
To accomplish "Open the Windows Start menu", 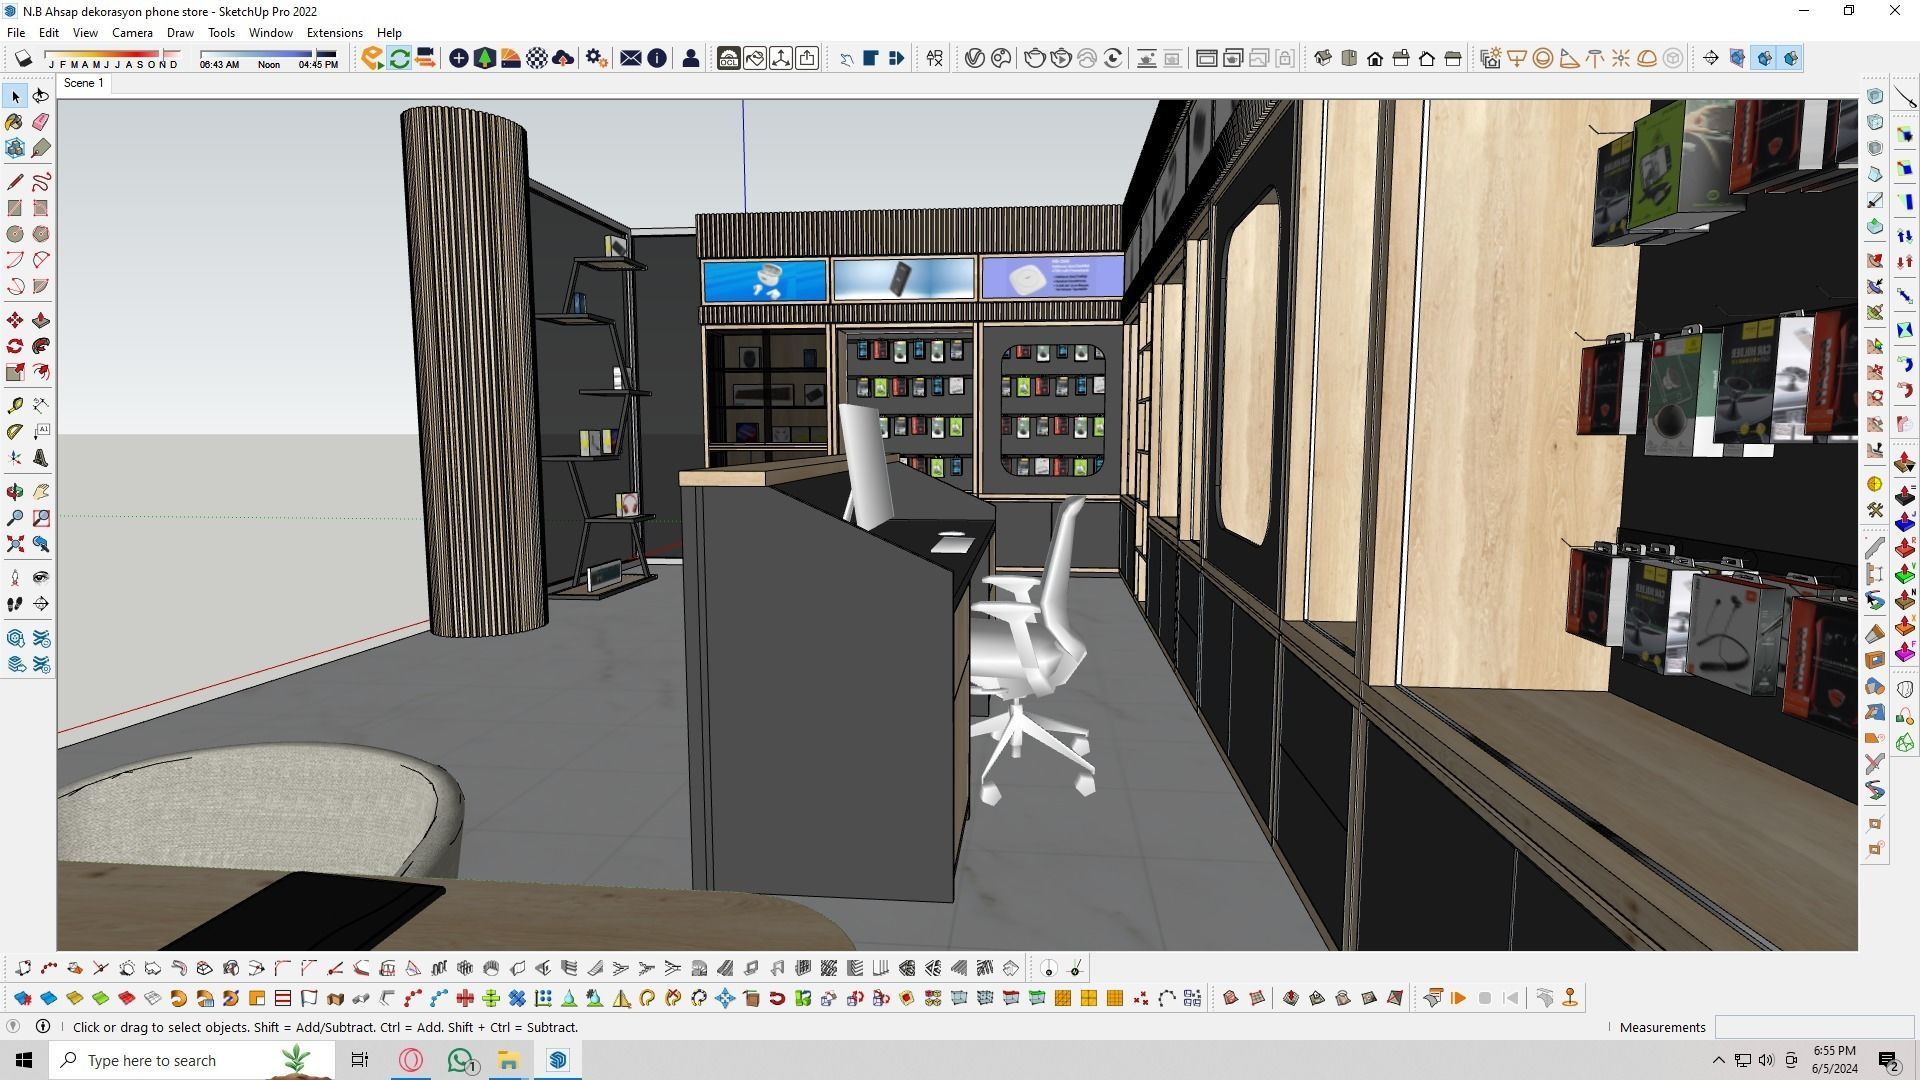I will click(x=24, y=1060).
